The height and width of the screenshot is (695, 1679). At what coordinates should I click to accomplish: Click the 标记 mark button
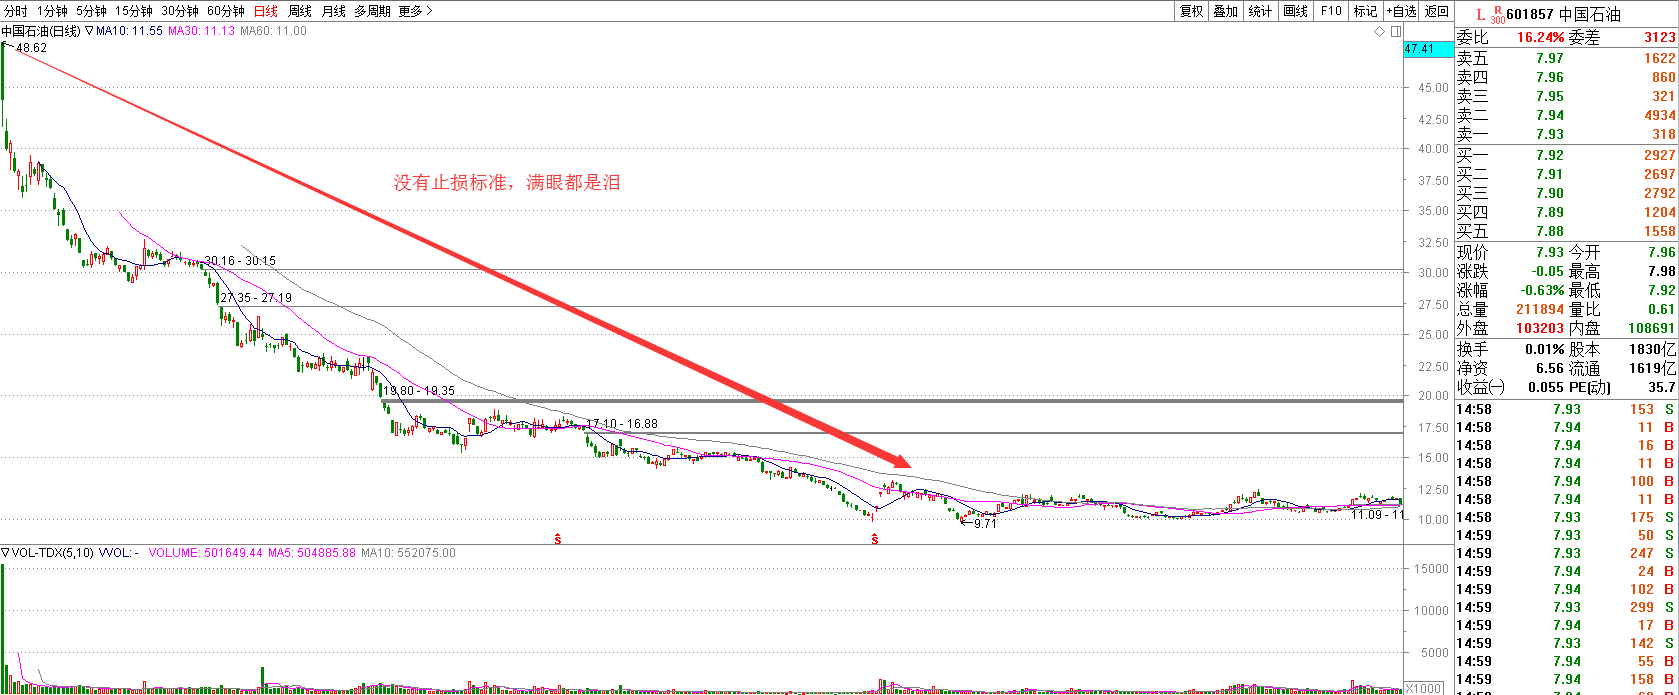point(1365,11)
